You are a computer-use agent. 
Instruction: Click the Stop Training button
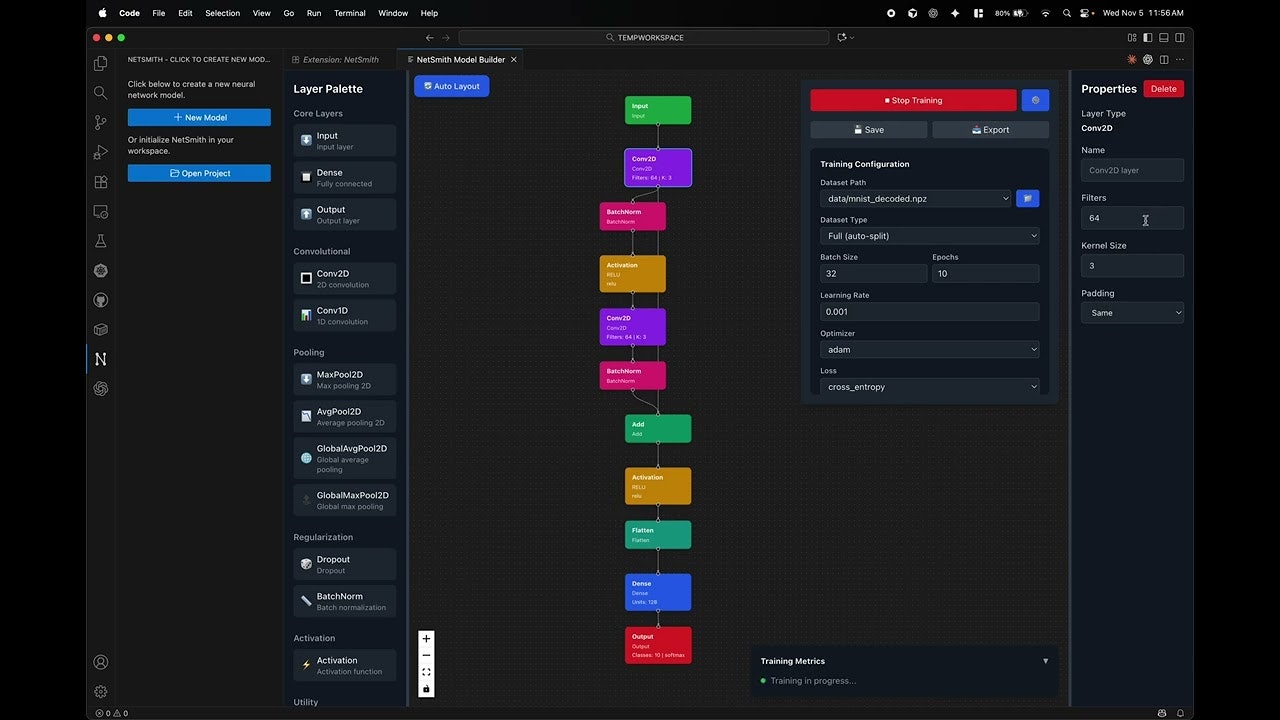point(913,100)
